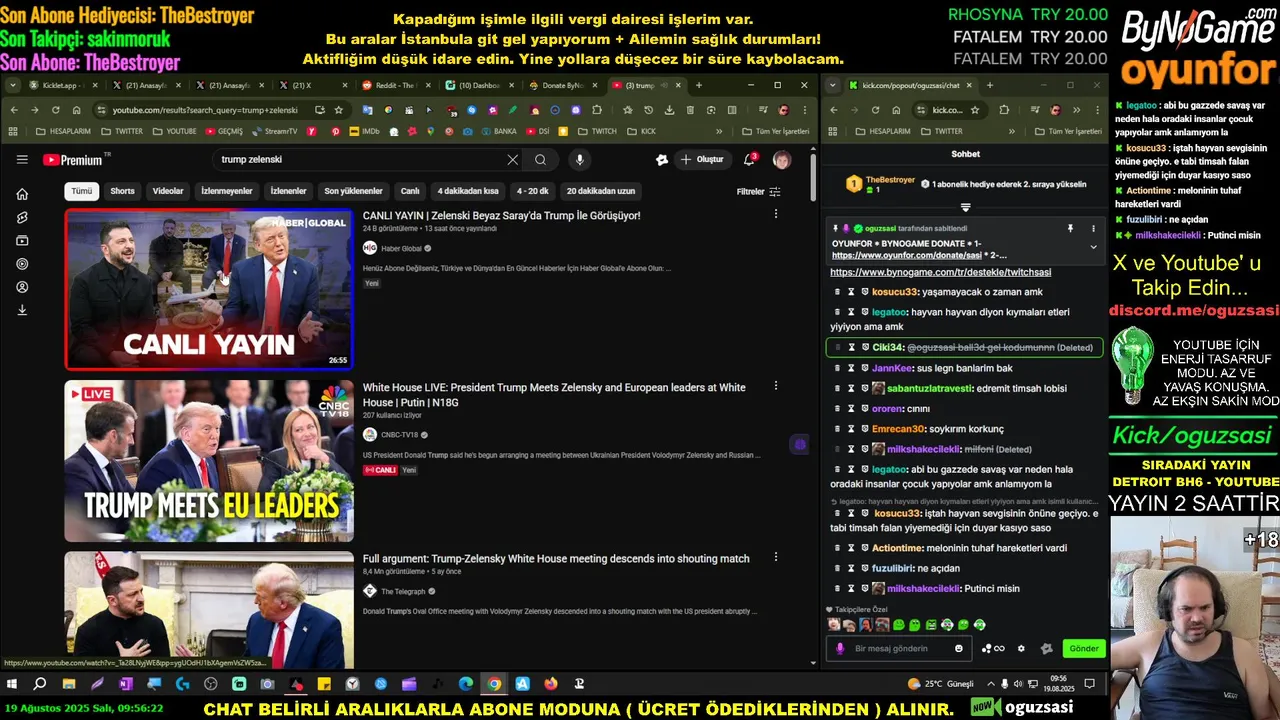The width and height of the screenshot is (1280, 720).
Task: Bookmark the YouTube page with star icon
Action: click(x=339, y=110)
